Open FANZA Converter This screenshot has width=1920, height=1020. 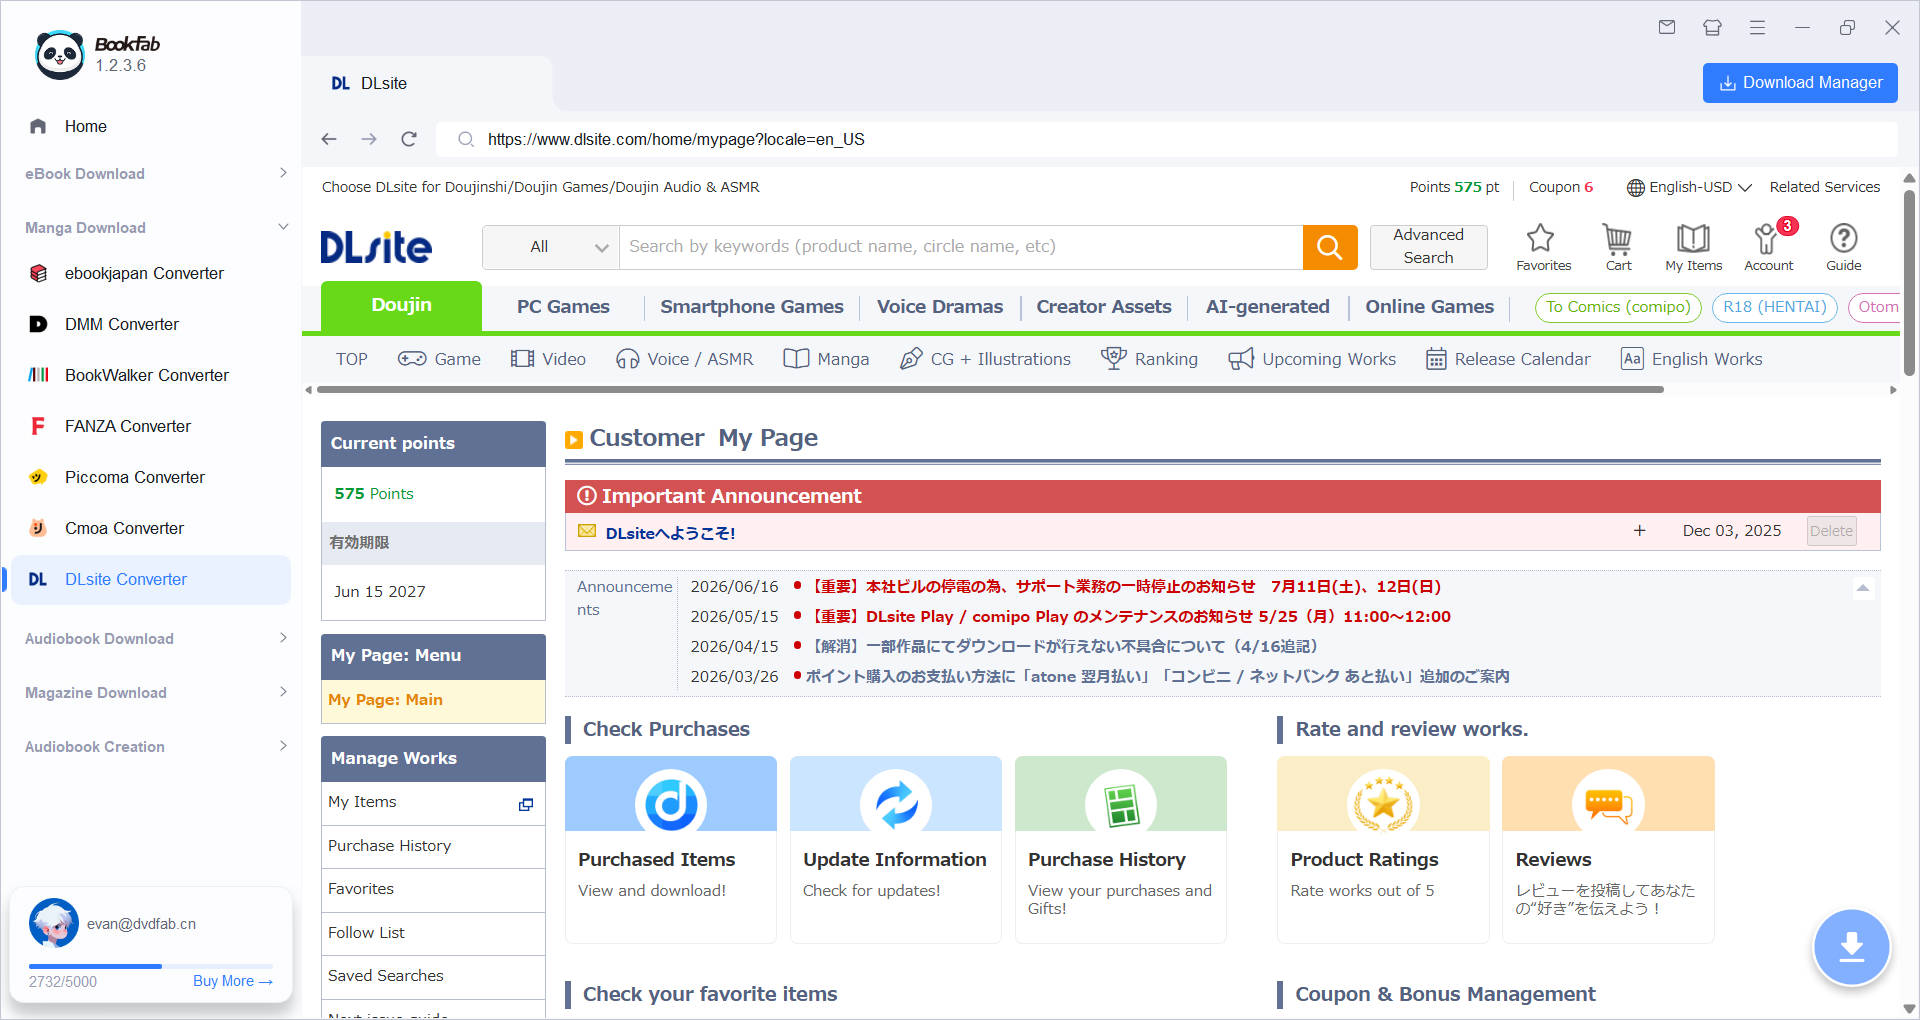click(128, 426)
